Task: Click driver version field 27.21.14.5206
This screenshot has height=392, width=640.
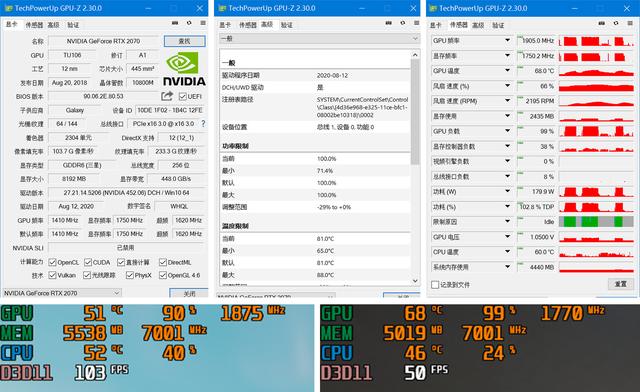Action: (x=126, y=192)
